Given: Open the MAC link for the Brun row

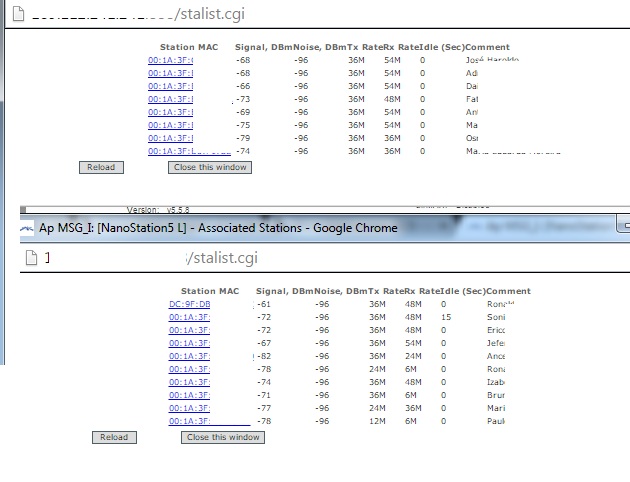Looking at the screenshot, I should 190,395.
